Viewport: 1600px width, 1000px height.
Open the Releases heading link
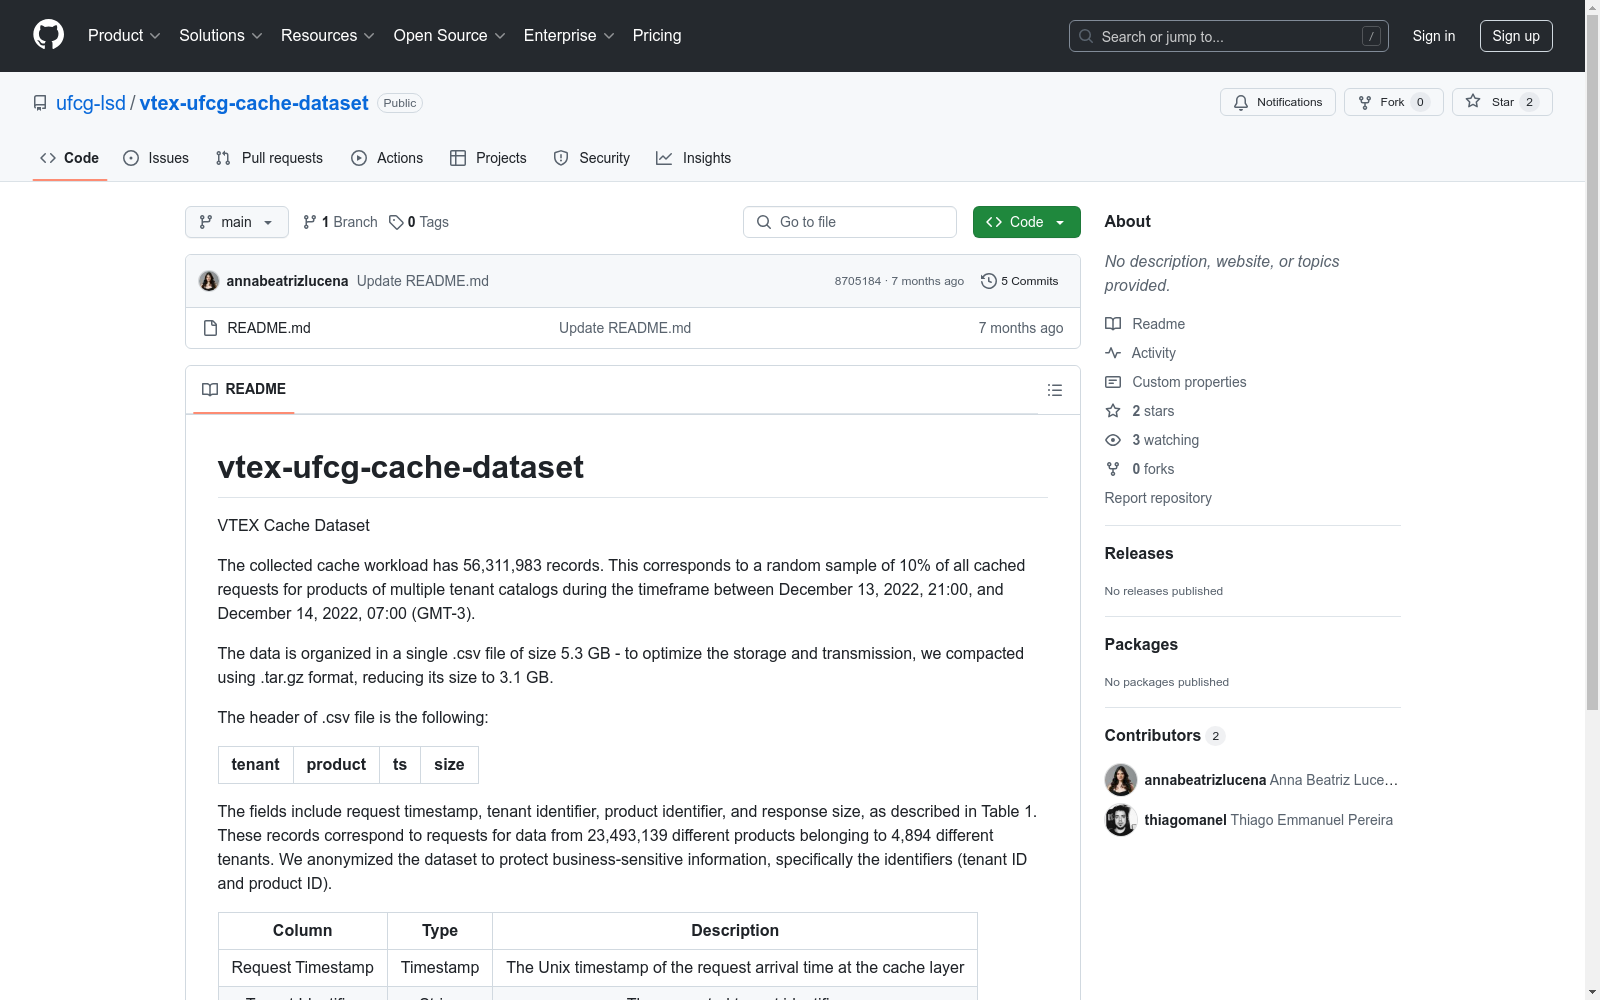click(x=1139, y=554)
